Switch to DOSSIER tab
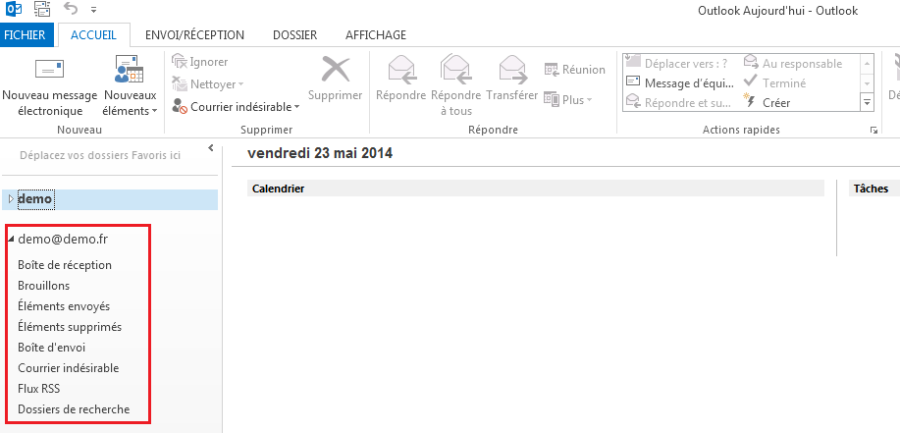Image resolution: width=900 pixels, height=433 pixels. (295, 35)
